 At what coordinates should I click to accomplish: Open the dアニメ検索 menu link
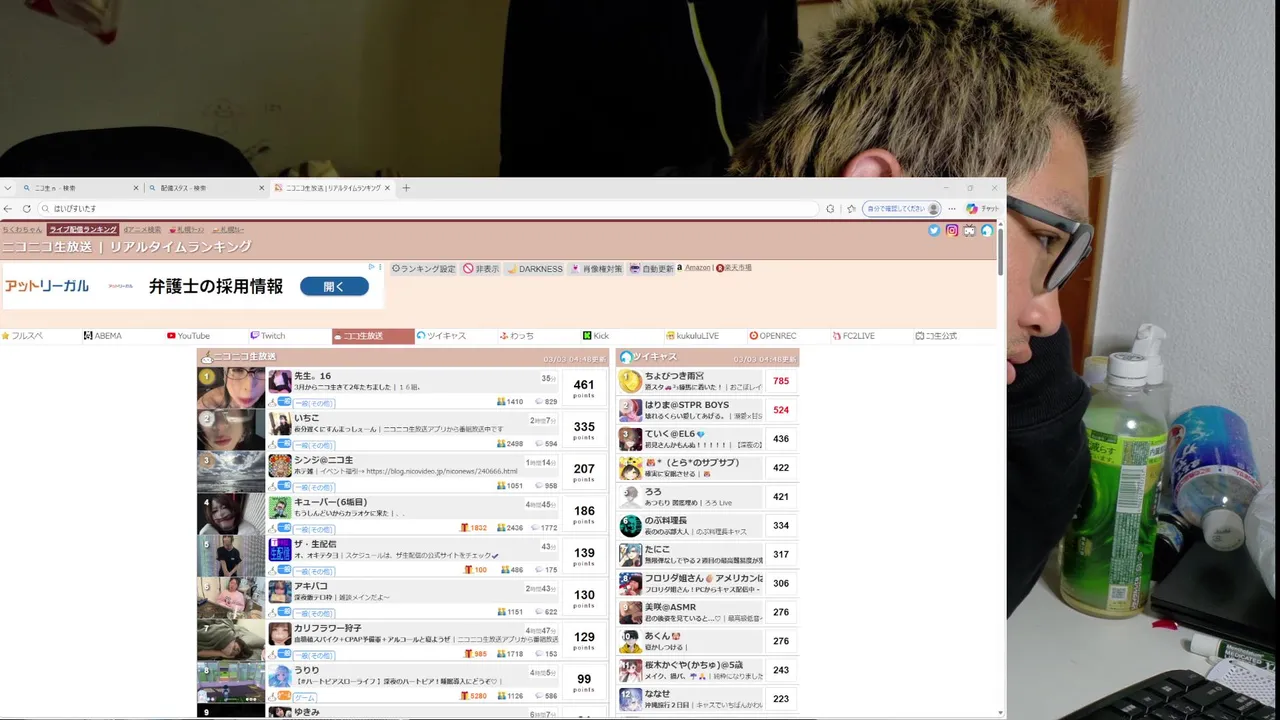[x=142, y=230]
